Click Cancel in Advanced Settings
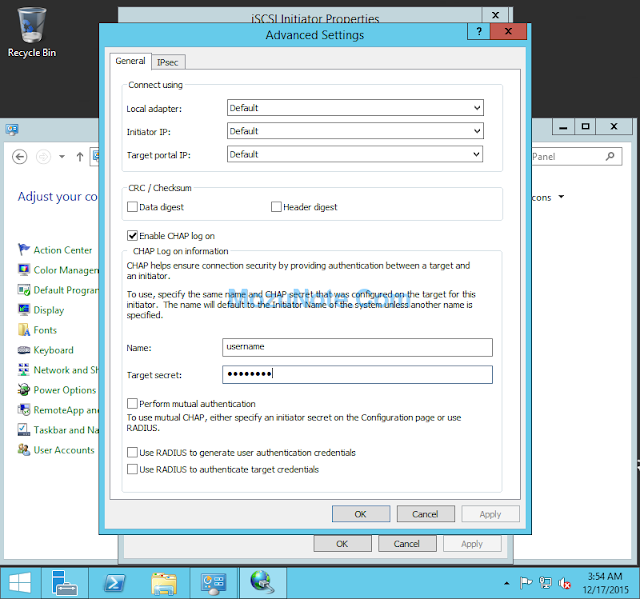 pyautogui.click(x=425, y=514)
